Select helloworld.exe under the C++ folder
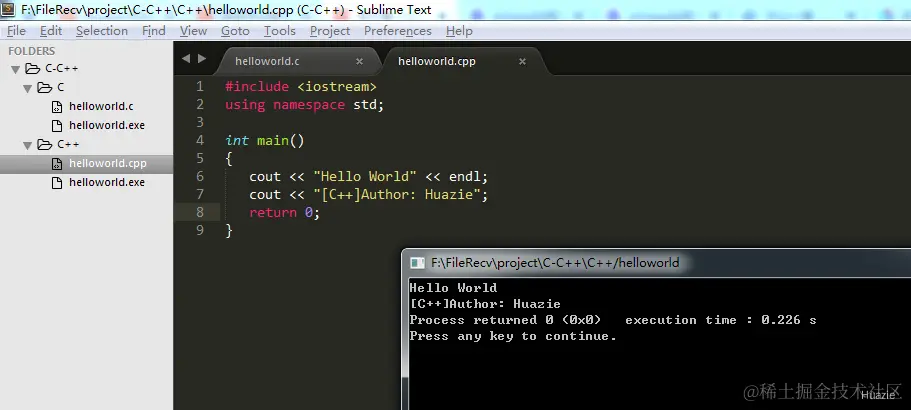This screenshot has height=410, width=911. click(x=107, y=182)
